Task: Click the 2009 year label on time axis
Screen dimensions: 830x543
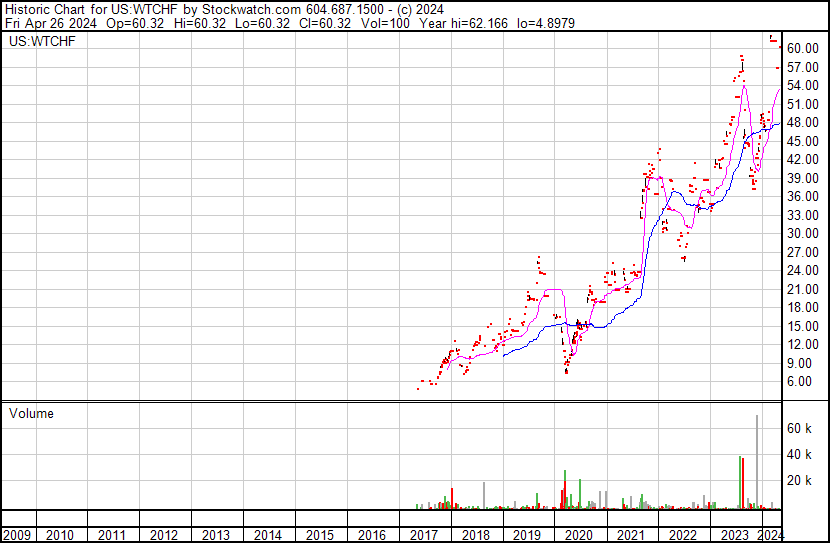Action: tap(17, 535)
